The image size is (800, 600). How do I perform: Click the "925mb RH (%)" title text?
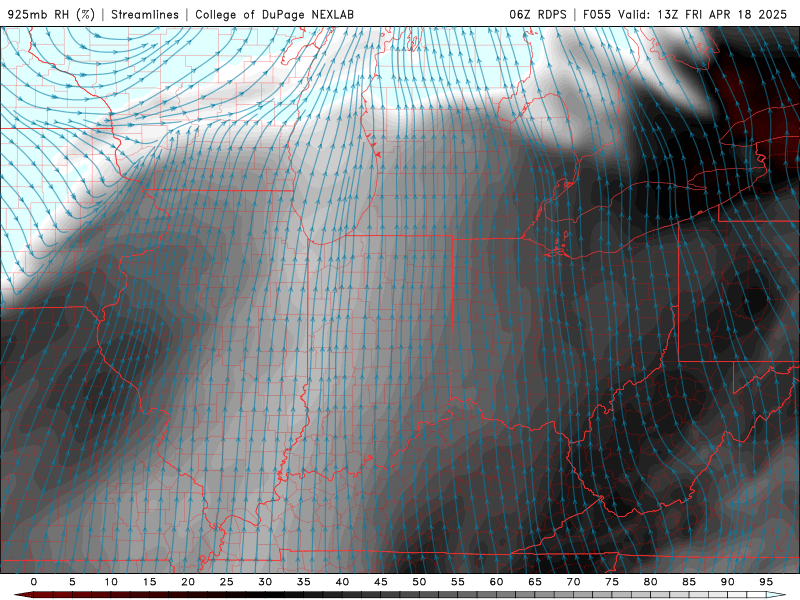click(52, 14)
